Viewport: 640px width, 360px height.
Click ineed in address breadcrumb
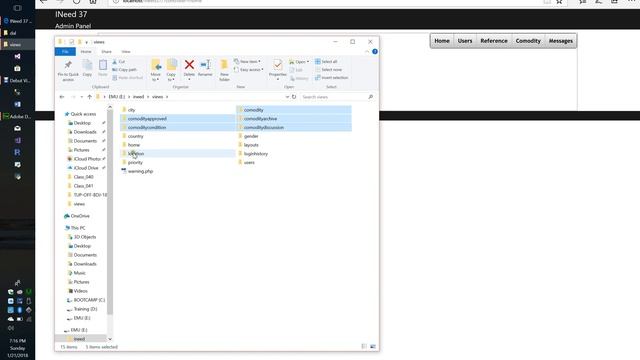click(138, 97)
